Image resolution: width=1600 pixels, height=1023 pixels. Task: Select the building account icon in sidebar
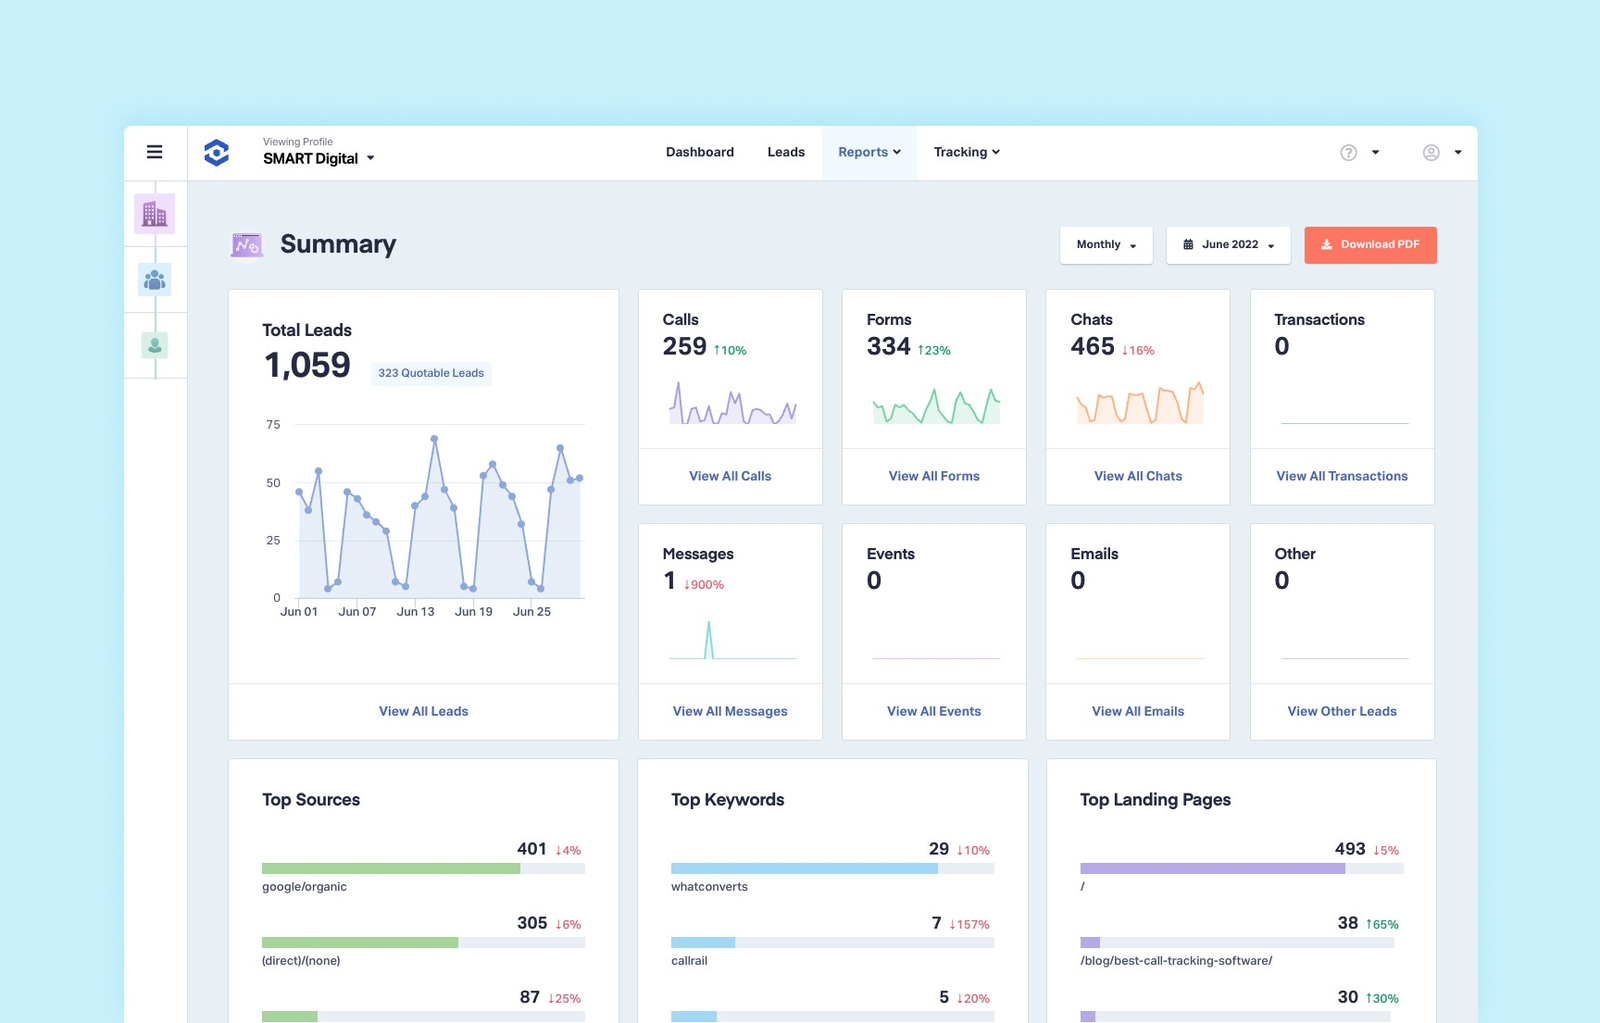[155, 214]
